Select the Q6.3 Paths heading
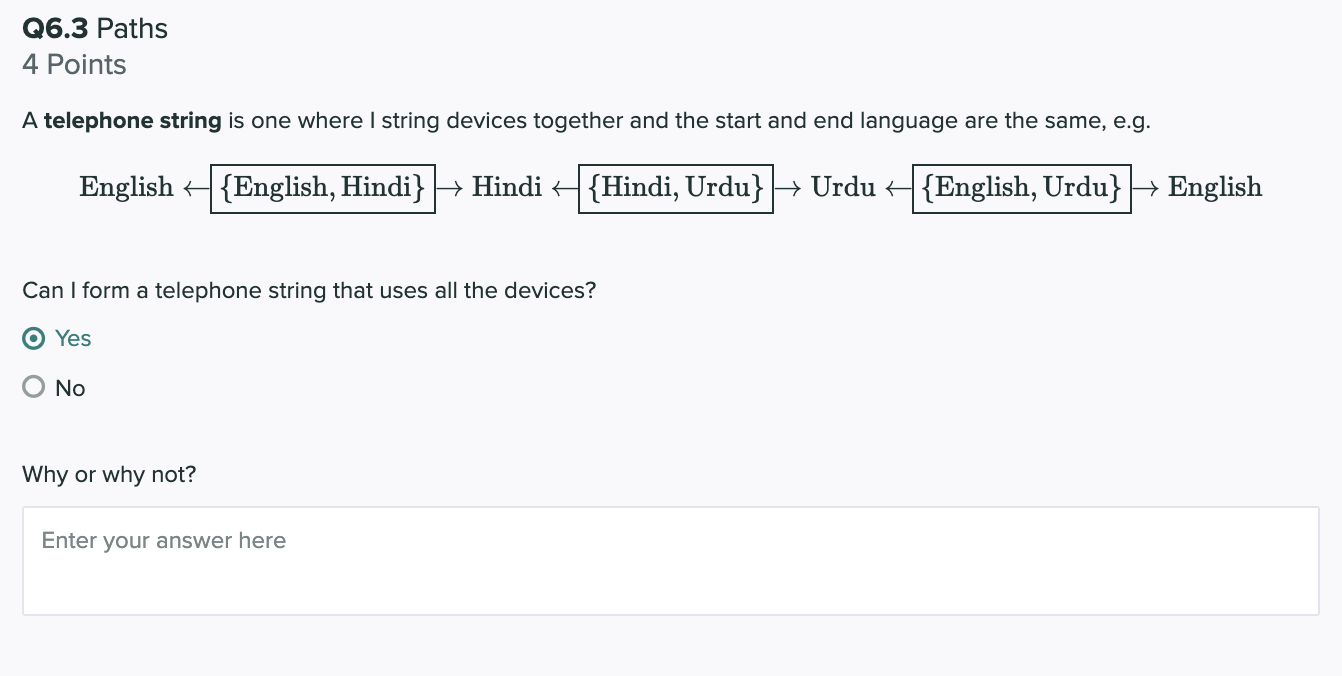This screenshot has width=1342, height=676. (94, 28)
